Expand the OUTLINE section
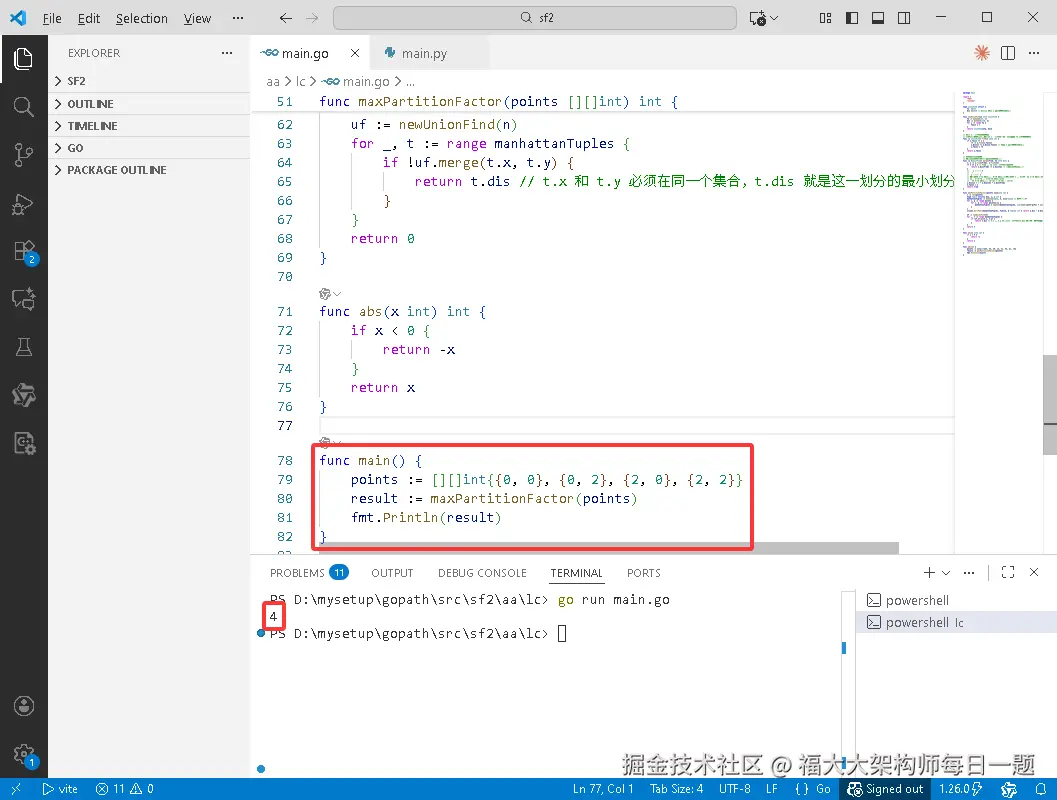The height and width of the screenshot is (800, 1057). (x=149, y=104)
